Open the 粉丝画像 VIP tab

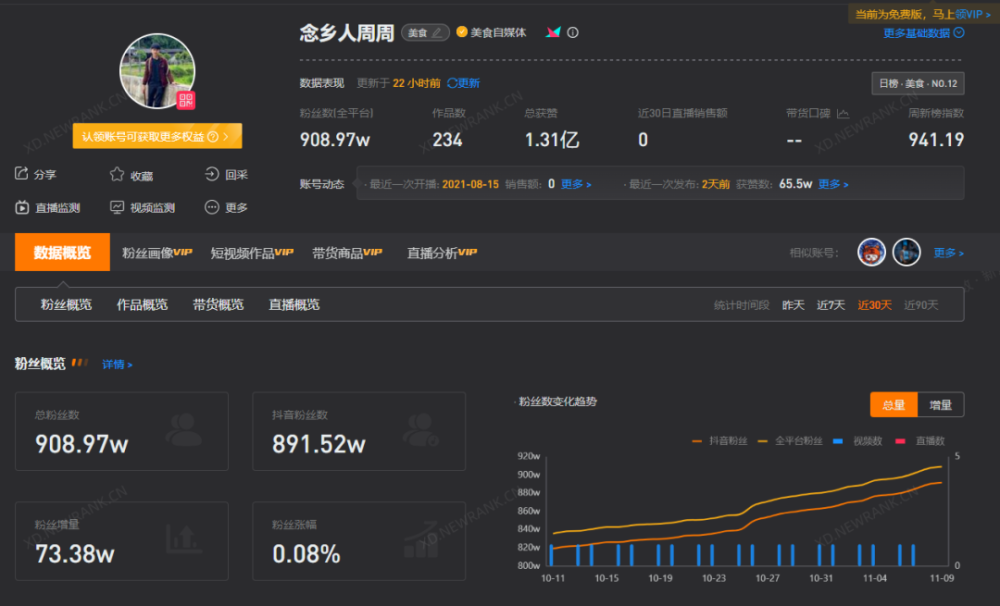click(157, 253)
